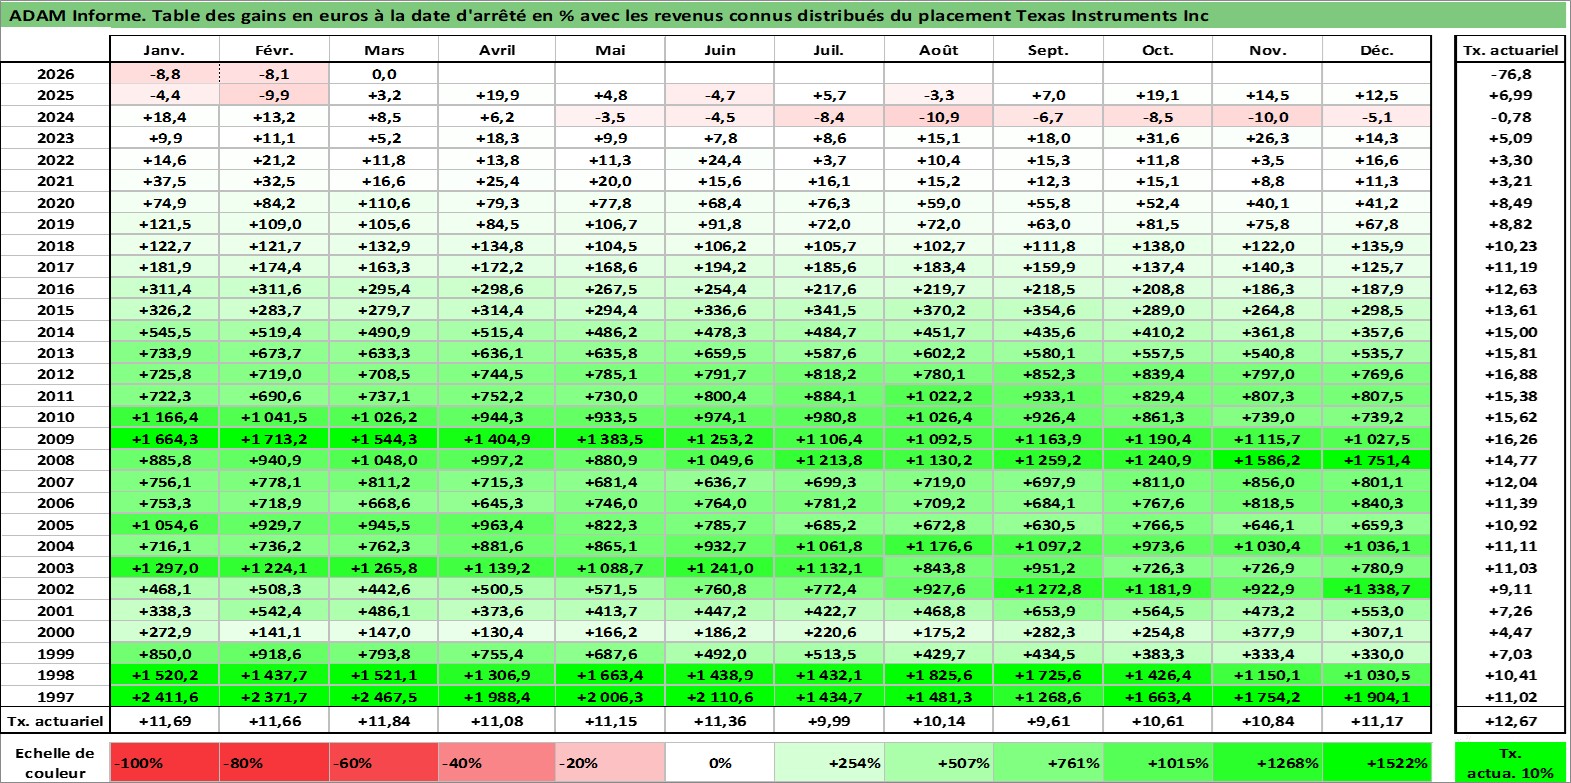
Task: Click cell +1 825,6 for August 1998
Action: [939, 675]
